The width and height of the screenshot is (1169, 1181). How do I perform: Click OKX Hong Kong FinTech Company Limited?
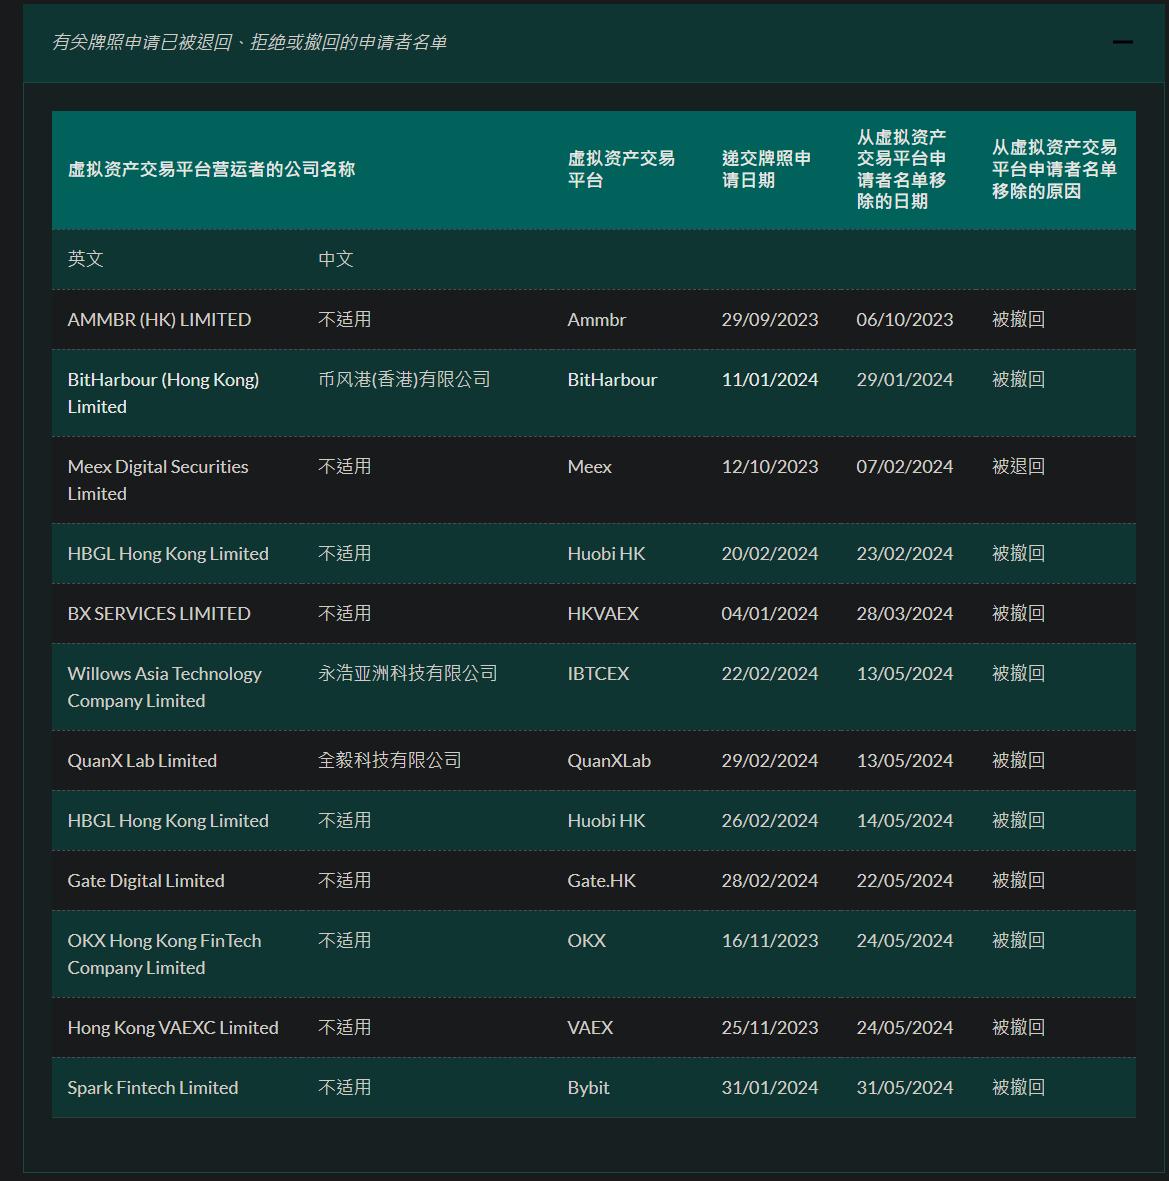pos(164,954)
